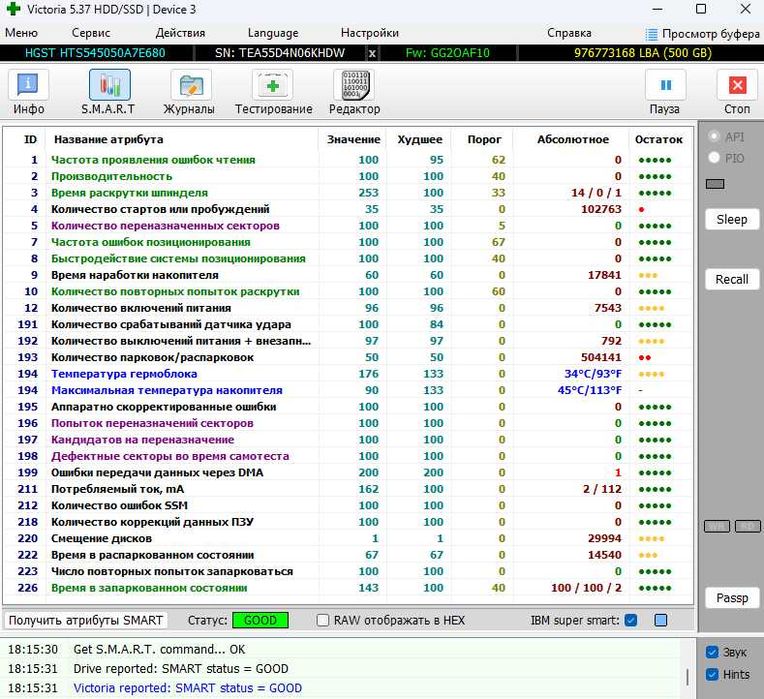Click the Худшее column header
Image resolution: width=764 pixels, height=699 pixels.
click(420, 139)
